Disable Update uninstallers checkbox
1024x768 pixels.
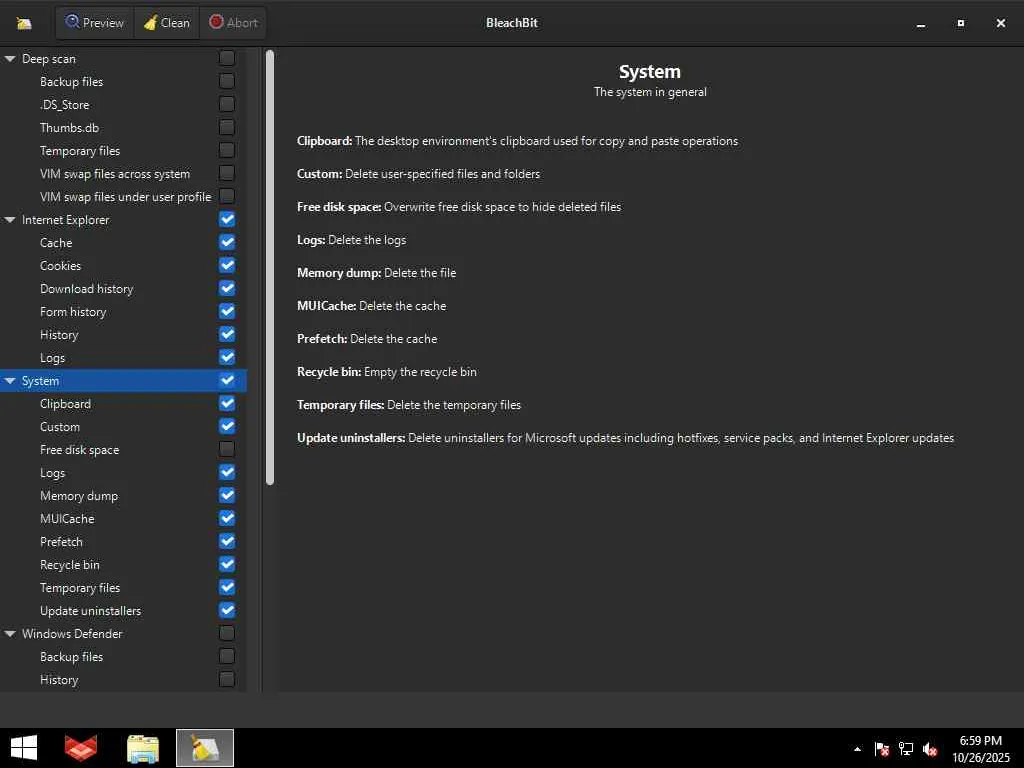(x=227, y=611)
